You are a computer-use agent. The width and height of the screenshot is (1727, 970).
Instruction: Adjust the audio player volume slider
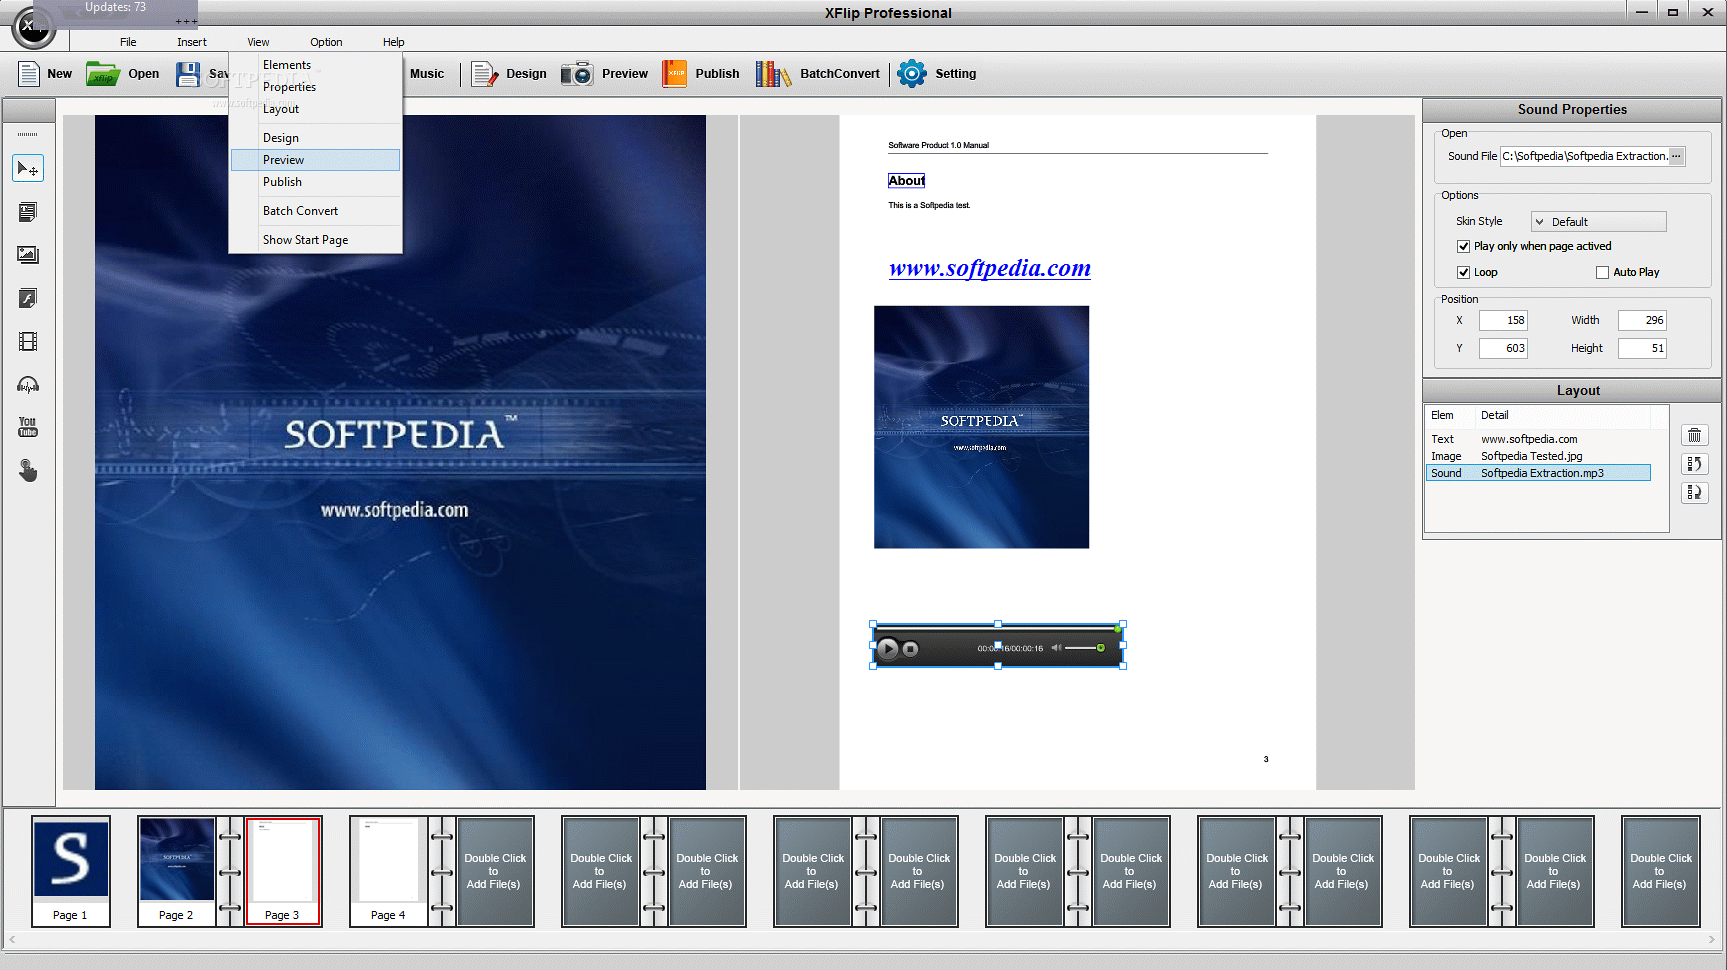click(1084, 648)
